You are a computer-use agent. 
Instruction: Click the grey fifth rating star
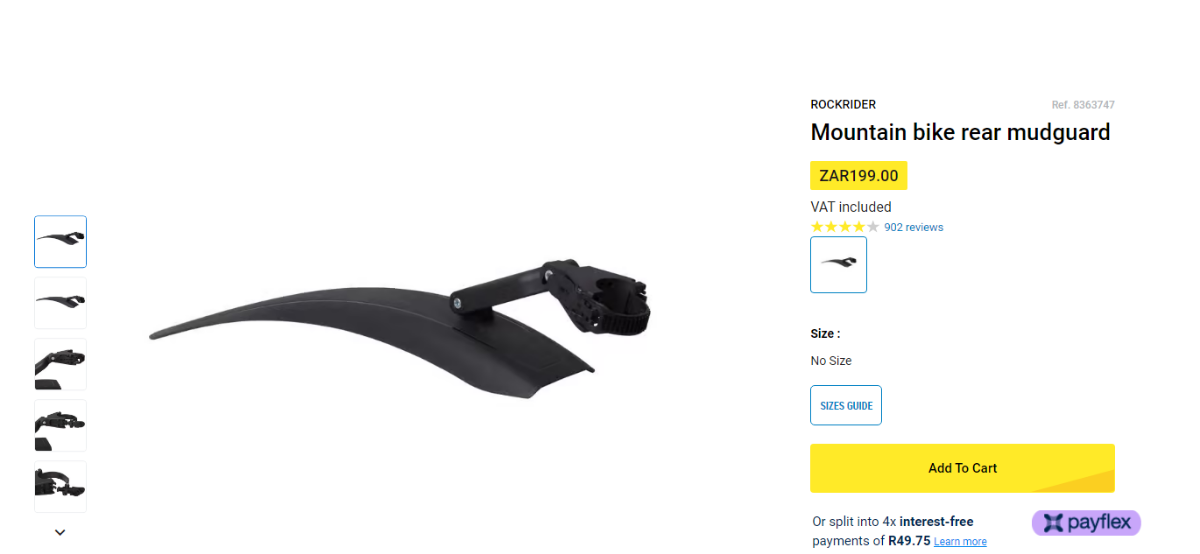tap(873, 227)
